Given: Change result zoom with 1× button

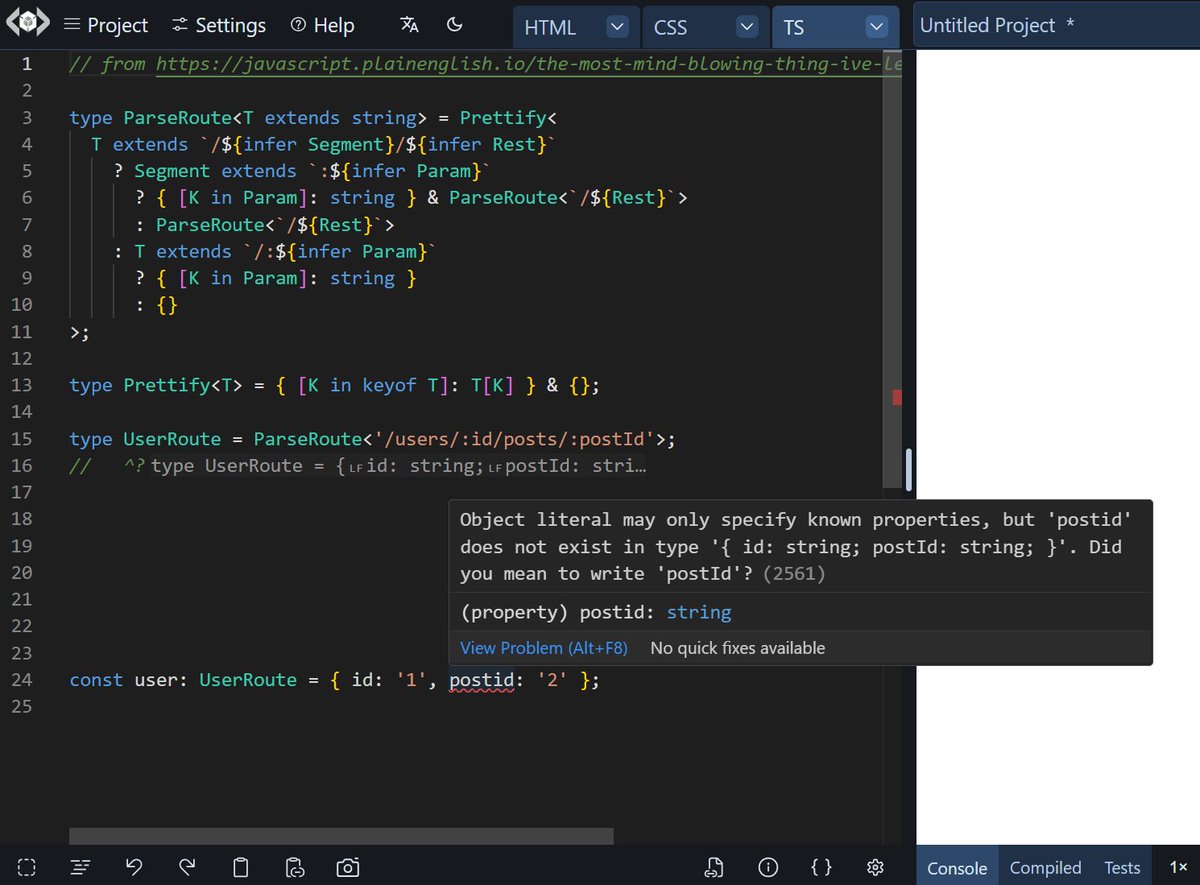Looking at the screenshot, I should click(1178, 867).
